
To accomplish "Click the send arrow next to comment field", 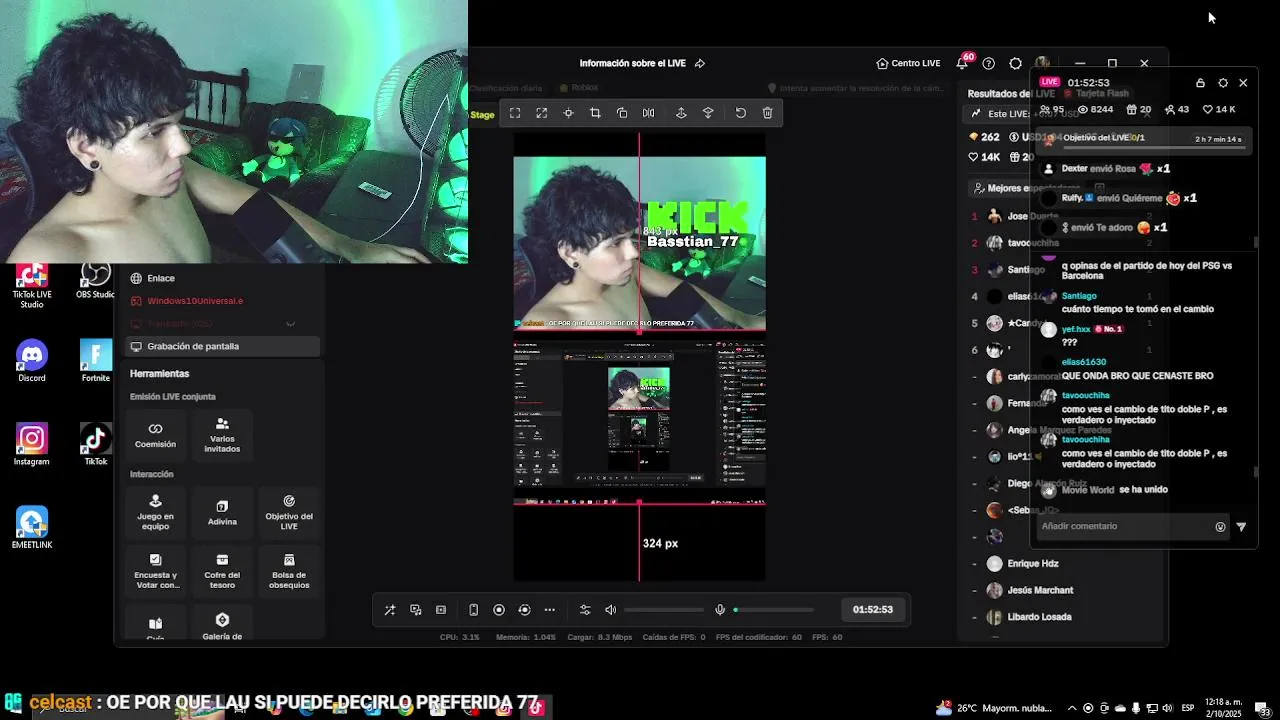I will (1241, 527).
